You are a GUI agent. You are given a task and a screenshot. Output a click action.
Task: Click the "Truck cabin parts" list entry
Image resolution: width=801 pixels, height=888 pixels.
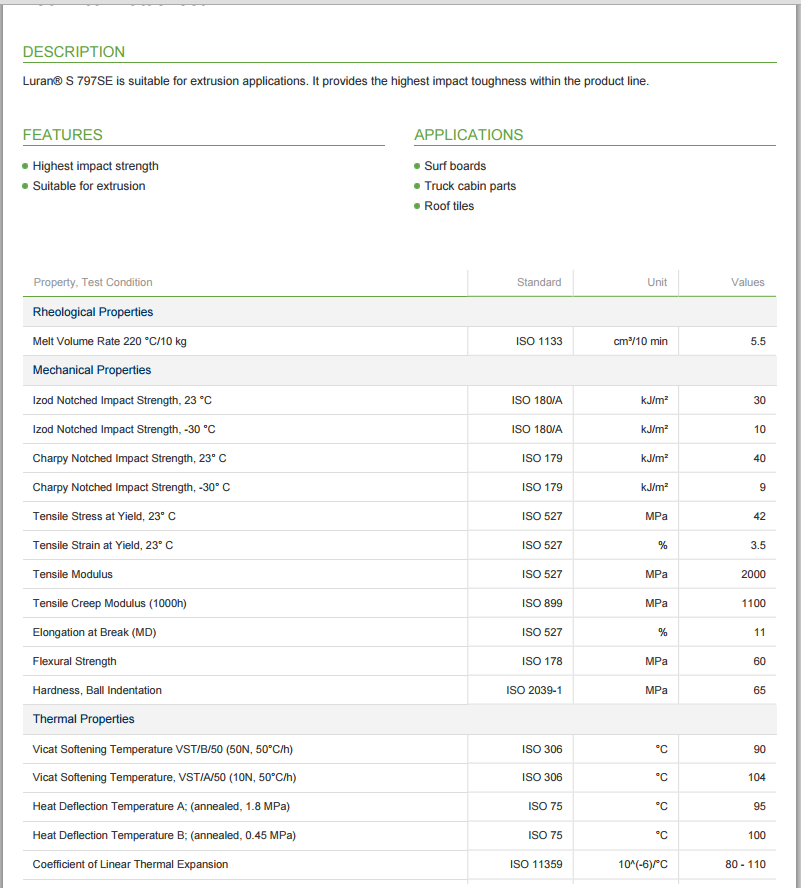tap(470, 186)
